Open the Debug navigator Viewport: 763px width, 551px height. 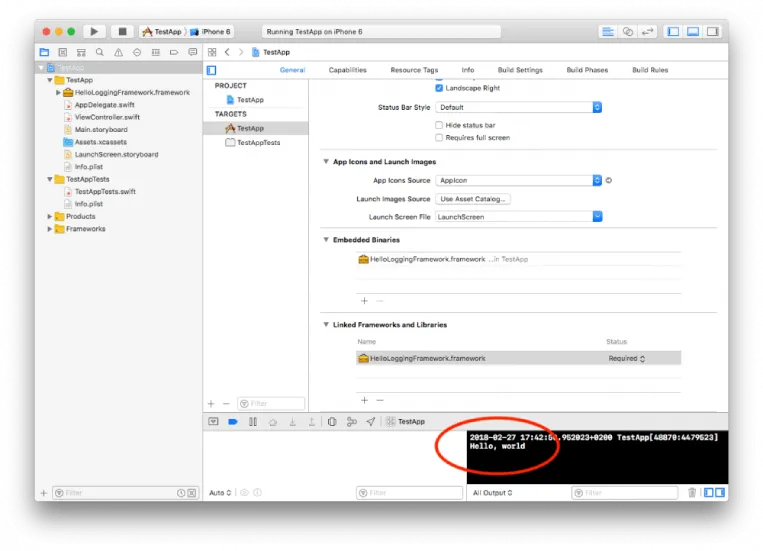point(156,52)
